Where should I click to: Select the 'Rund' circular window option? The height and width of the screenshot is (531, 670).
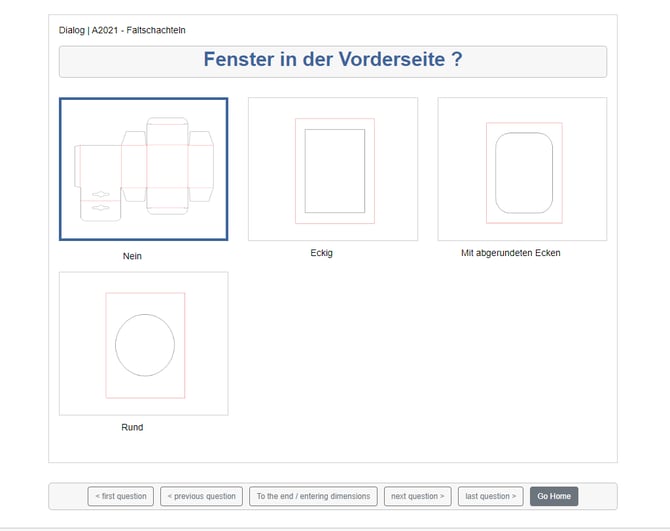(x=144, y=343)
